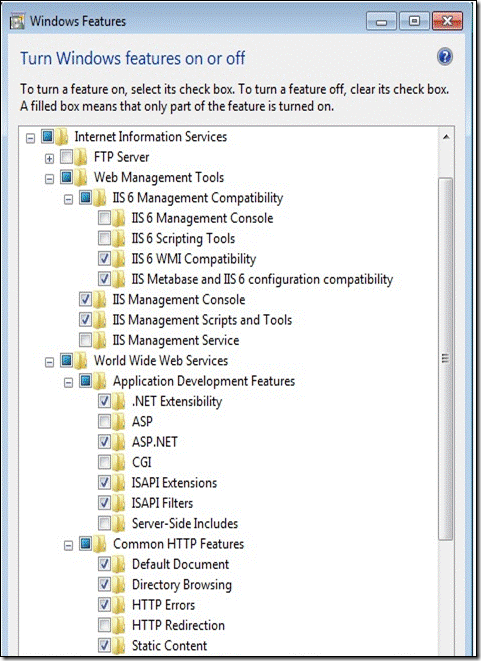Image resolution: width=481 pixels, height=661 pixels.
Task: Click the IIS 6 Management Console folder icon
Action: point(118,218)
